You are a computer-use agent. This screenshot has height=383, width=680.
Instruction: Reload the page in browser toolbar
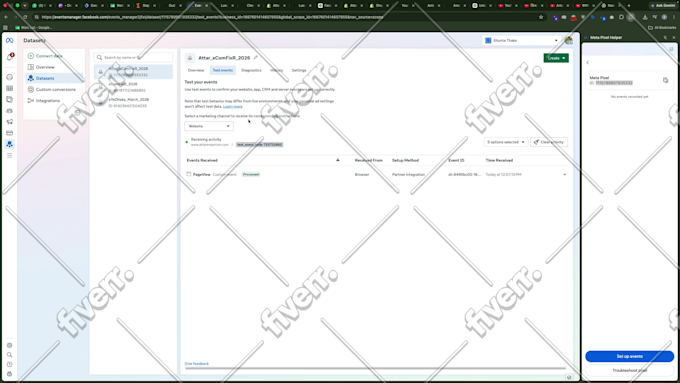(25, 17)
